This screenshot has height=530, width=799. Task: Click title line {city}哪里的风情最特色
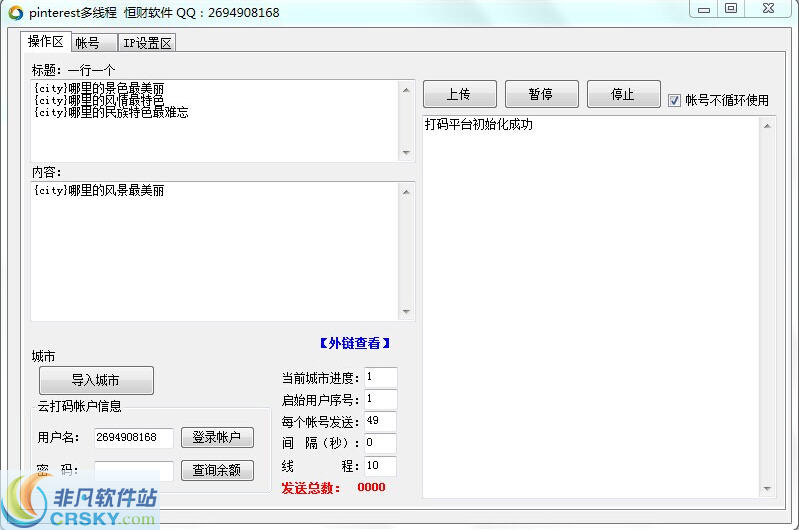[99, 100]
